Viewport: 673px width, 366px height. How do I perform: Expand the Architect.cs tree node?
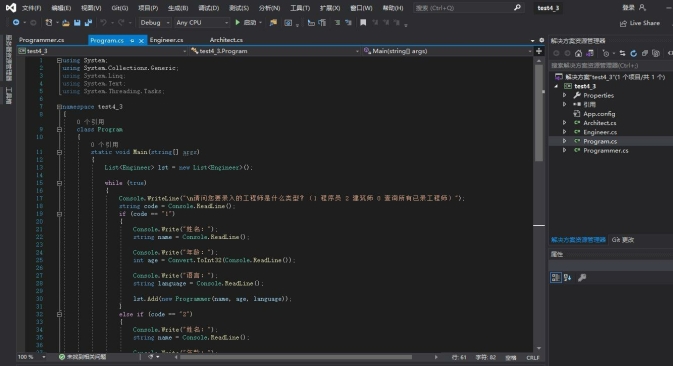coord(565,123)
